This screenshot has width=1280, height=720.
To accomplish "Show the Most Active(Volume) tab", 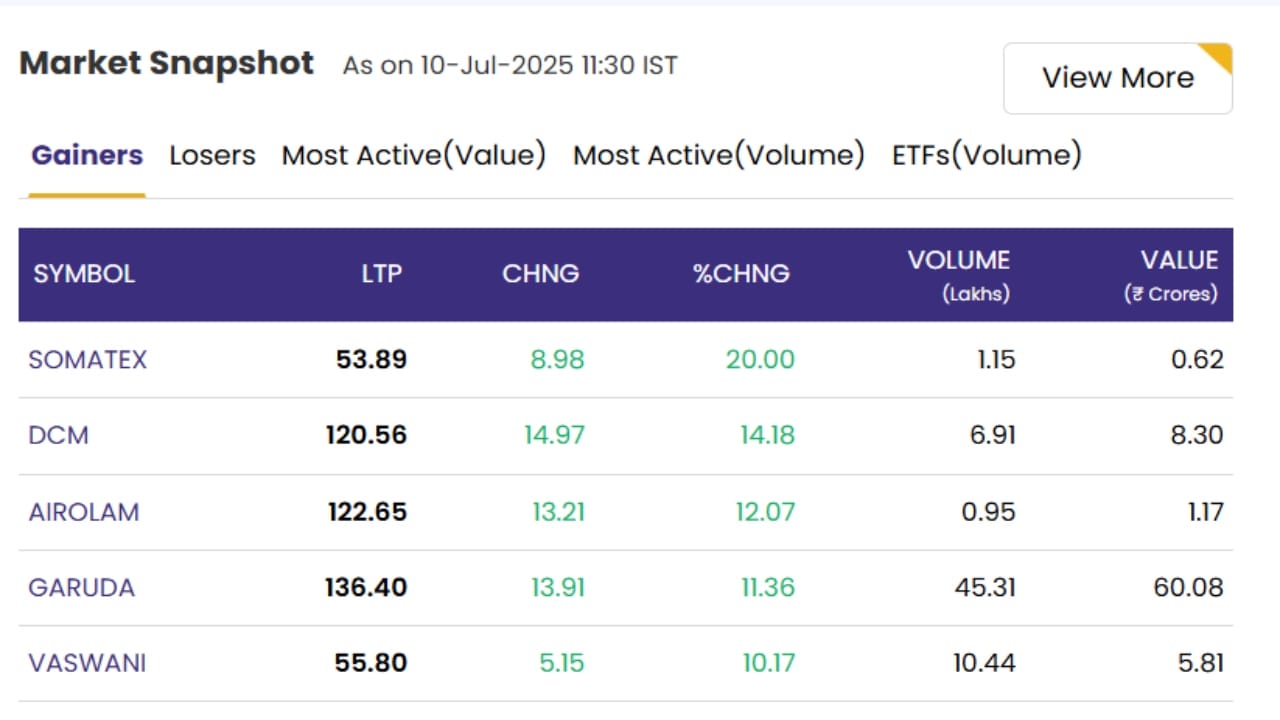I will pos(719,156).
